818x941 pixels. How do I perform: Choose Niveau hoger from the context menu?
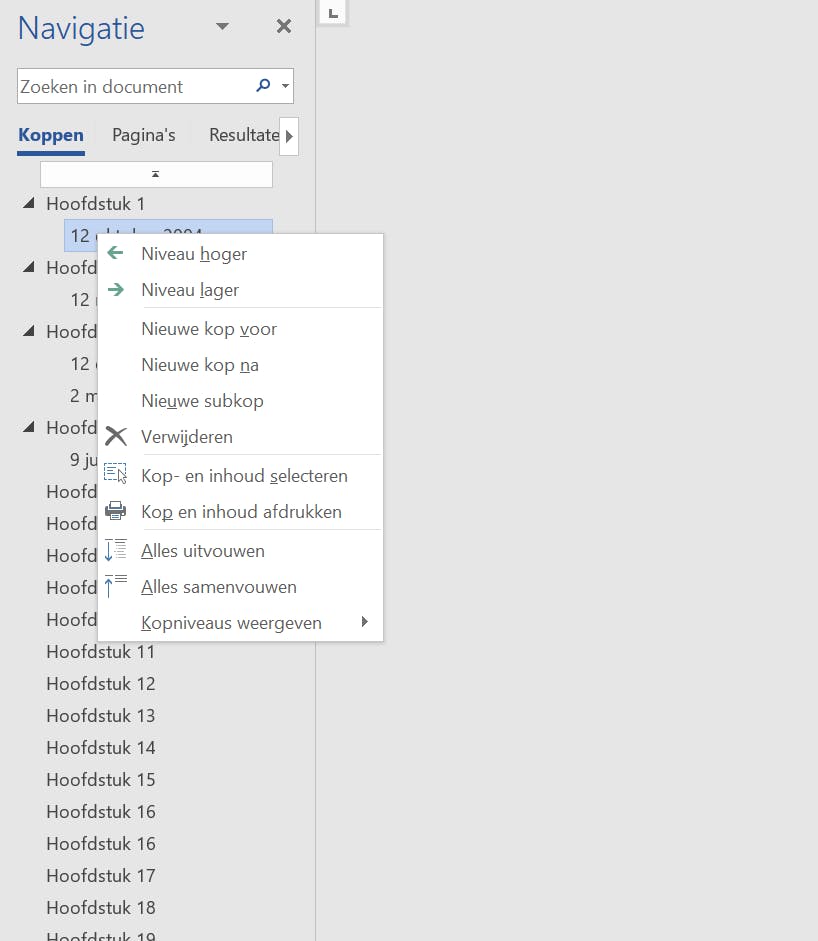240,254
